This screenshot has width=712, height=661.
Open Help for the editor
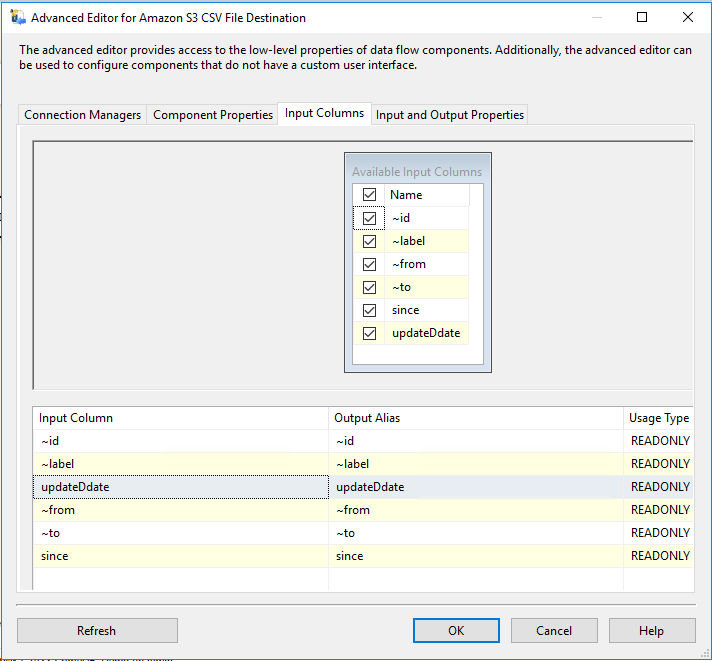(x=651, y=631)
